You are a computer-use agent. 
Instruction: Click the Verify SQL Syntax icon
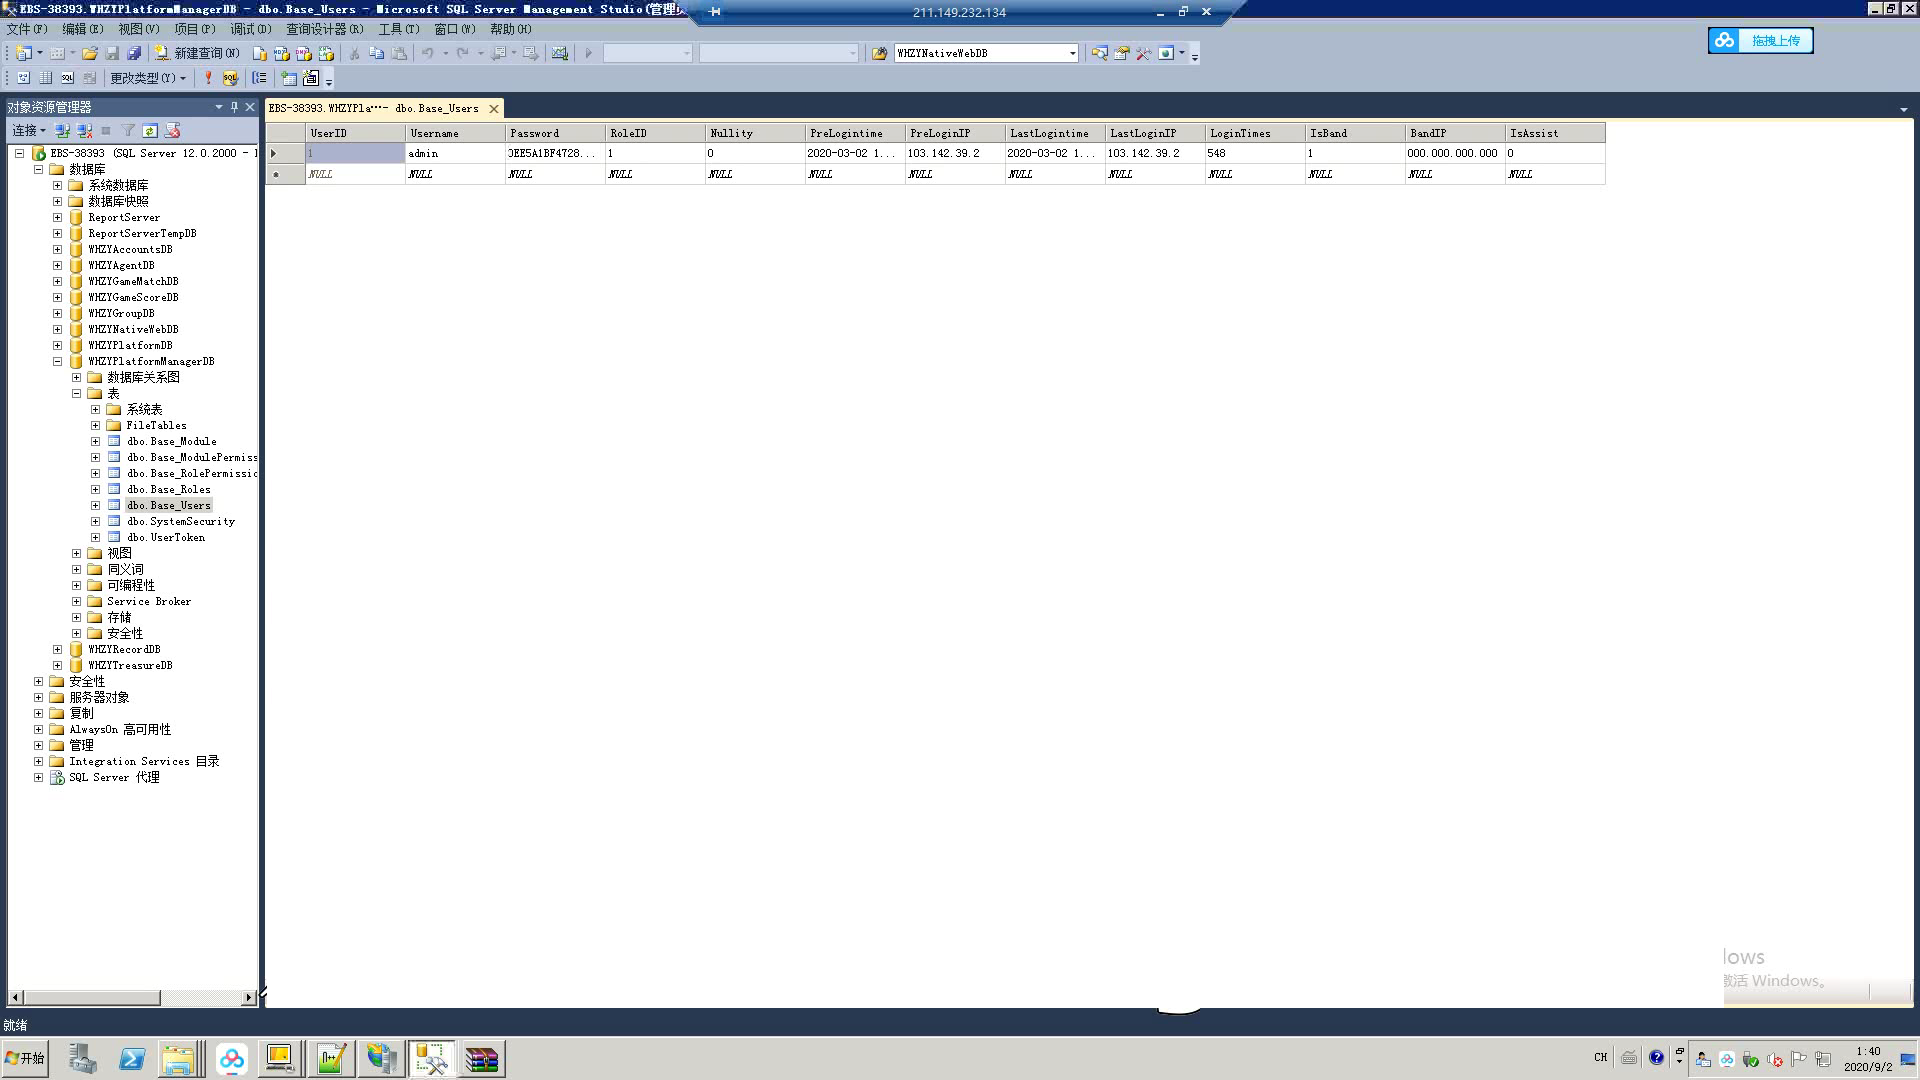click(230, 78)
